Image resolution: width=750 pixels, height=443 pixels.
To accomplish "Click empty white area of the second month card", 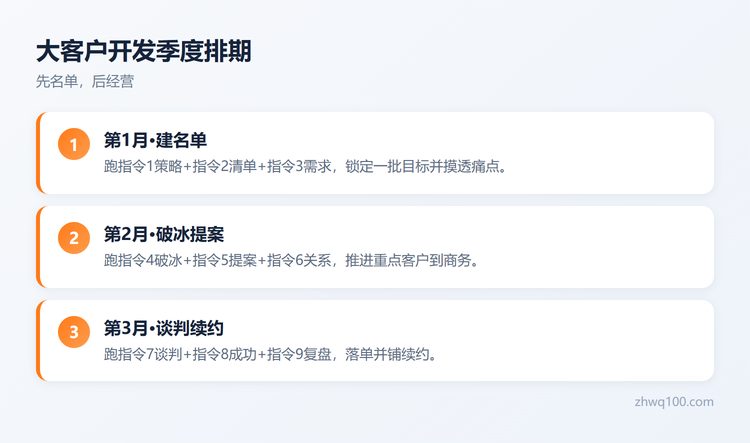I will [x=598, y=247].
